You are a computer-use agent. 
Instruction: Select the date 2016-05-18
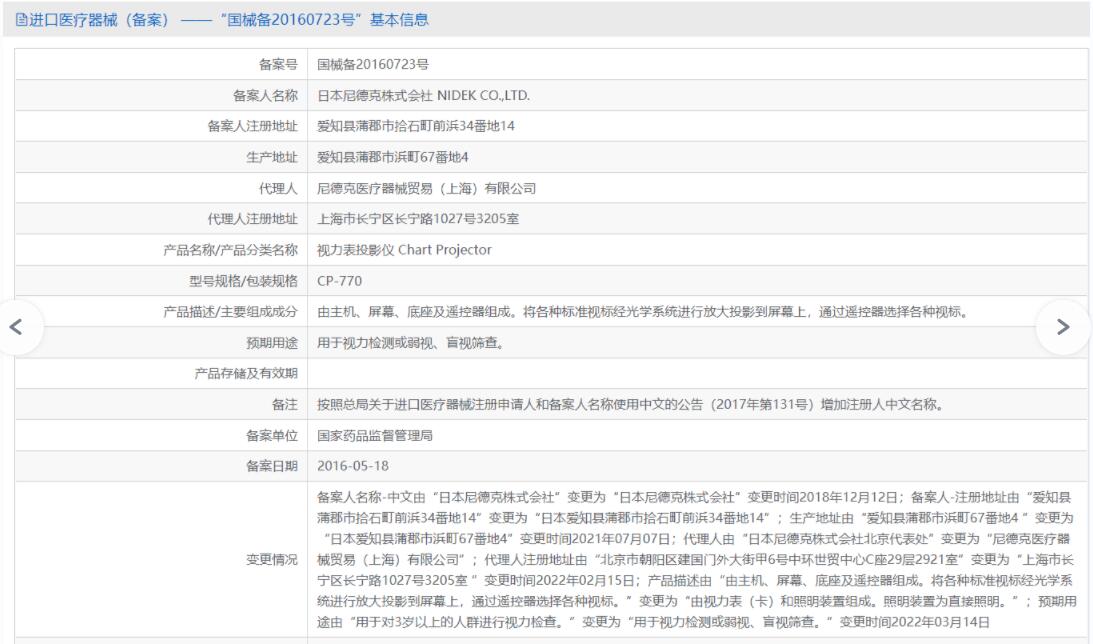[x=353, y=466]
